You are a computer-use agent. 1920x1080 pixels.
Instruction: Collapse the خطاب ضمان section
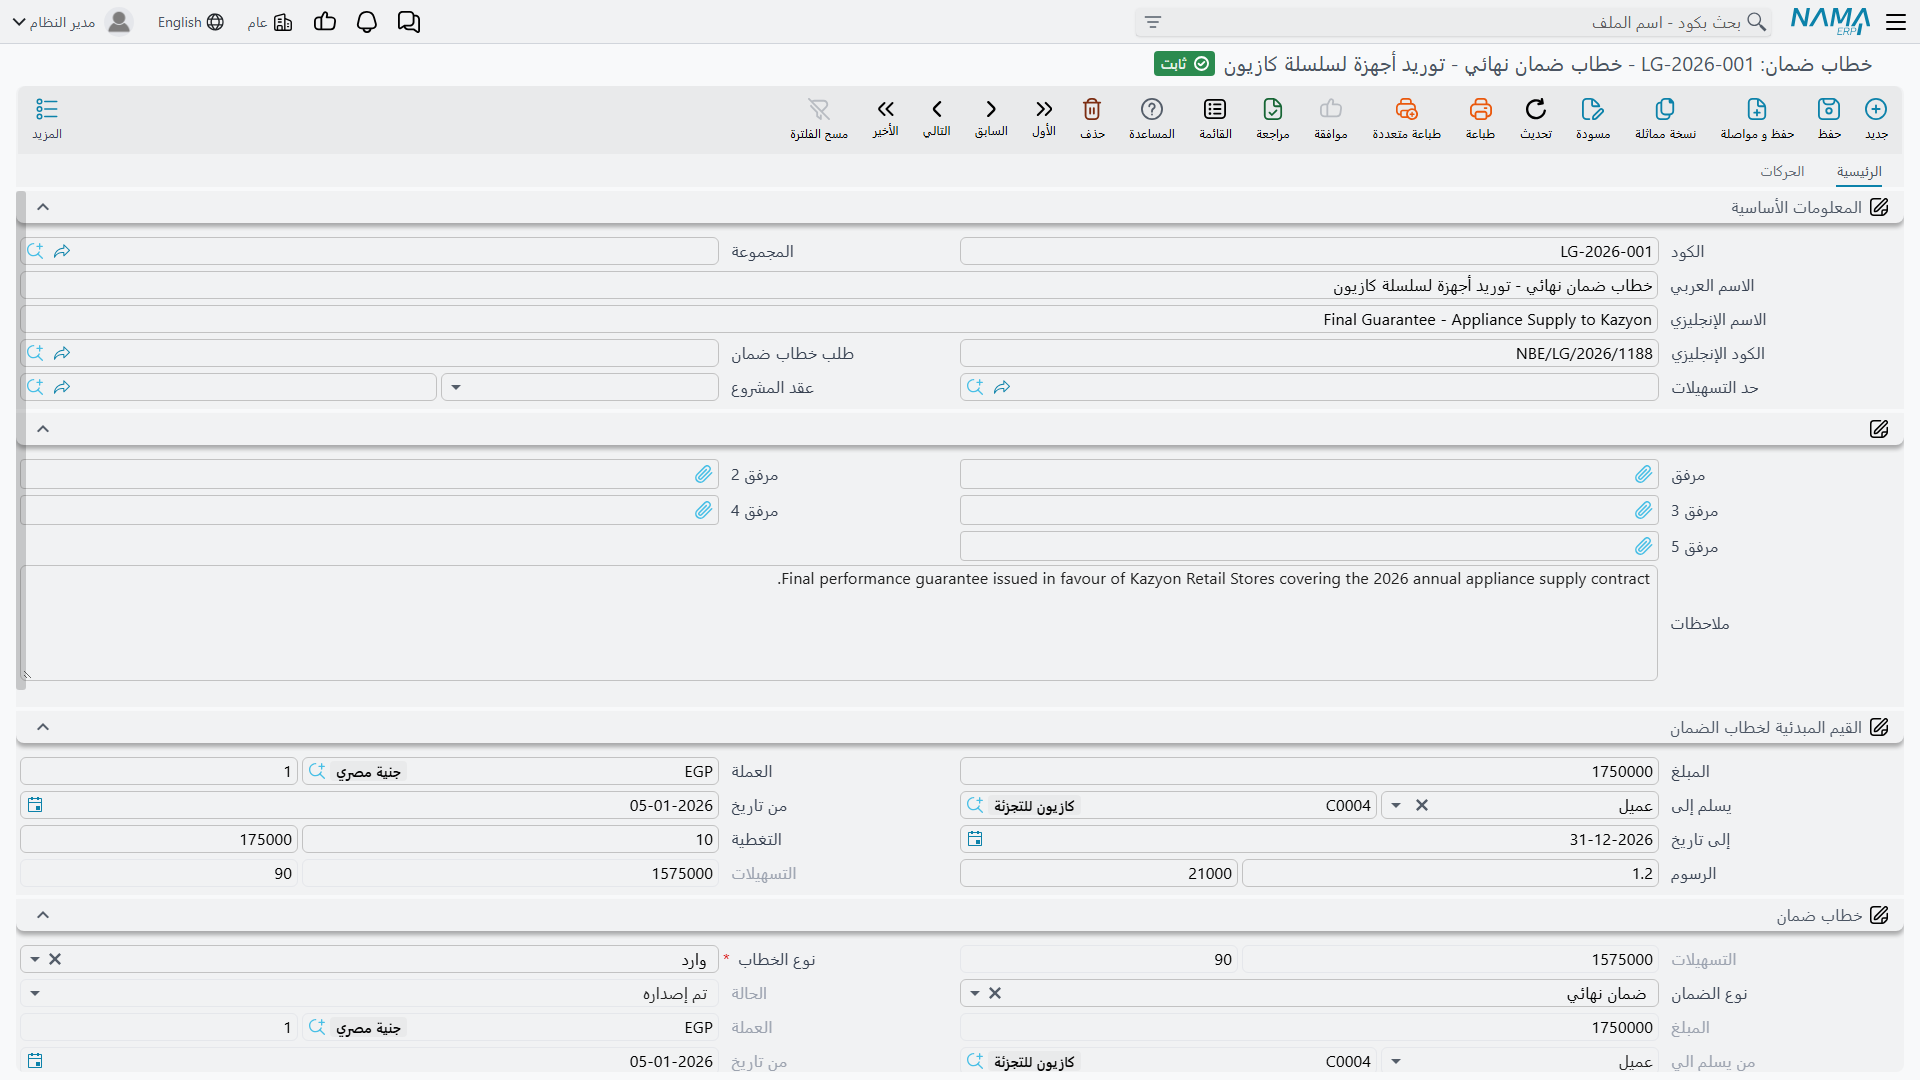[x=43, y=915]
